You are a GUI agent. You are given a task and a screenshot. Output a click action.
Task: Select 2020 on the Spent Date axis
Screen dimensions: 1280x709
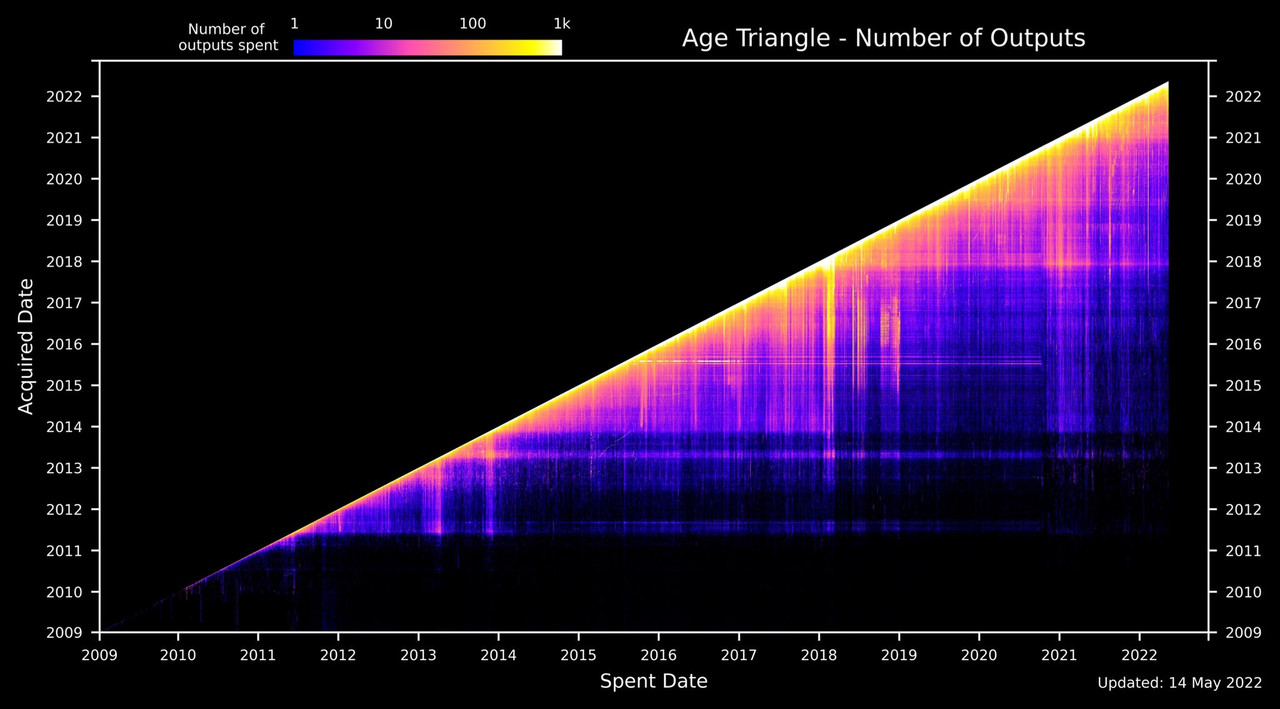(978, 654)
